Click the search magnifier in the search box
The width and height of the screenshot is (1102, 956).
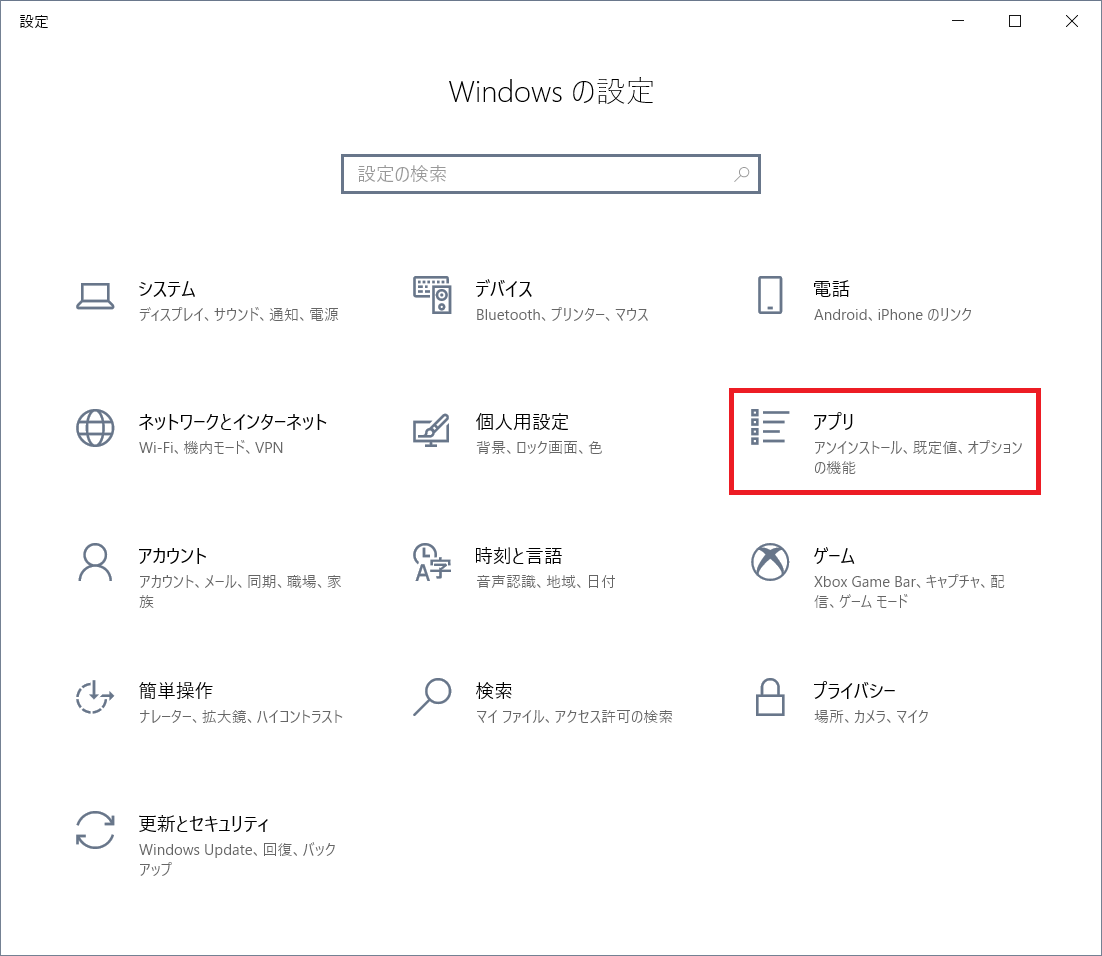[x=741, y=174]
